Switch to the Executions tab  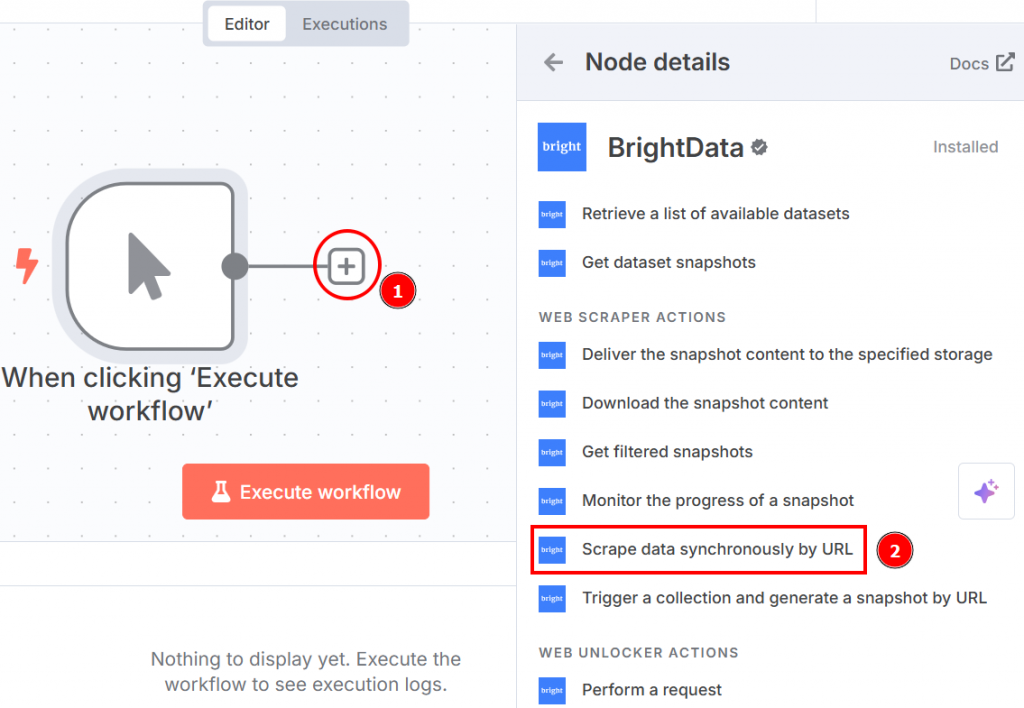click(344, 23)
